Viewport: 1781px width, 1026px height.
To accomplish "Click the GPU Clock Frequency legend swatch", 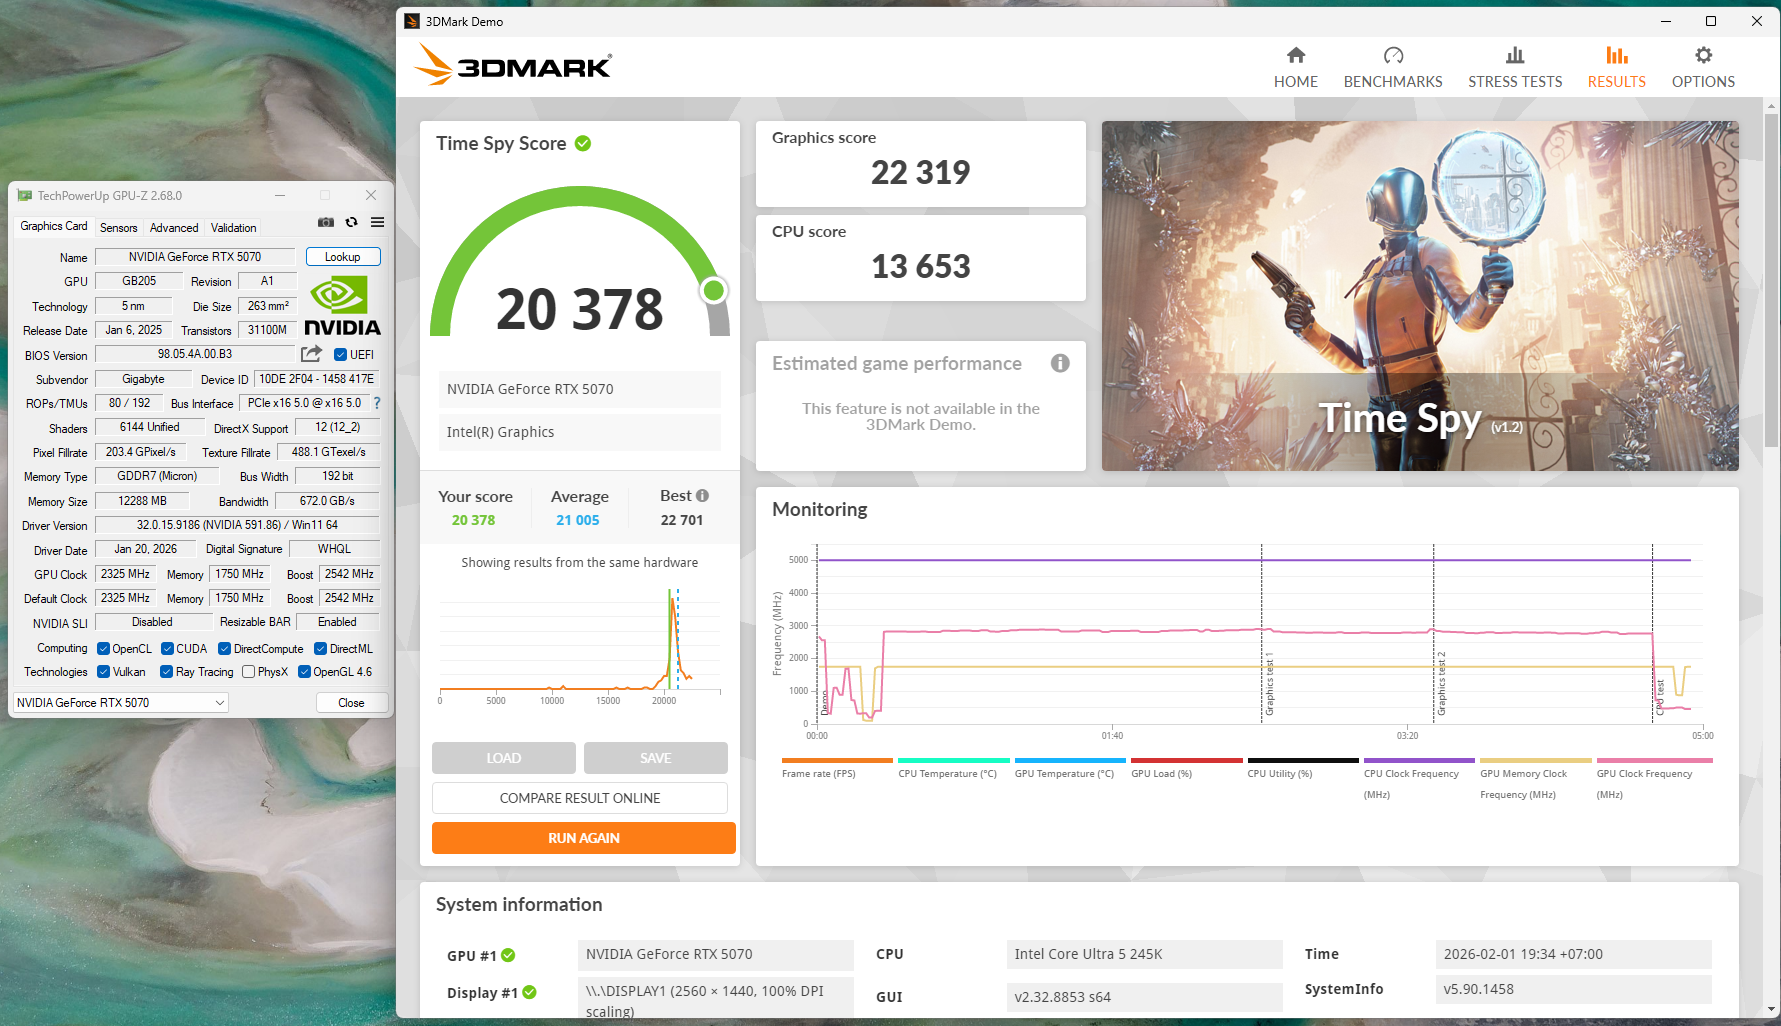I will click(x=1654, y=761).
